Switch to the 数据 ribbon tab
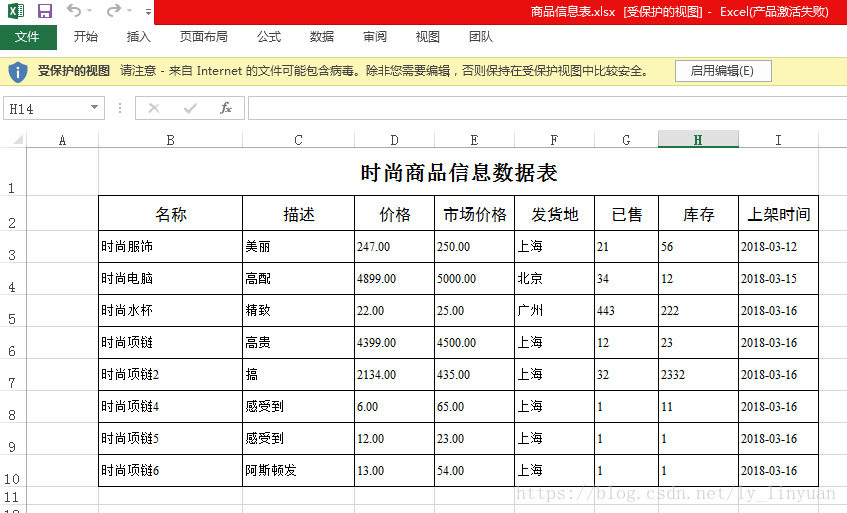847x513 pixels. (322, 37)
